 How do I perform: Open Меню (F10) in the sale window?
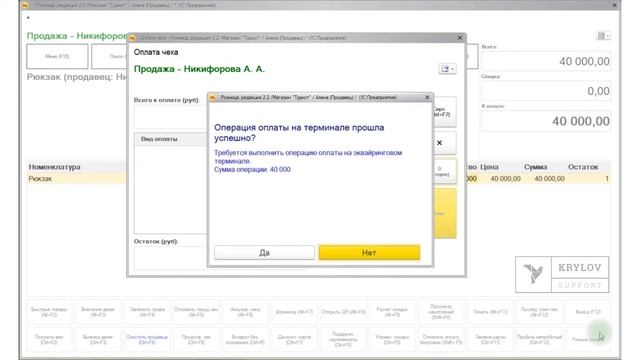57,56
